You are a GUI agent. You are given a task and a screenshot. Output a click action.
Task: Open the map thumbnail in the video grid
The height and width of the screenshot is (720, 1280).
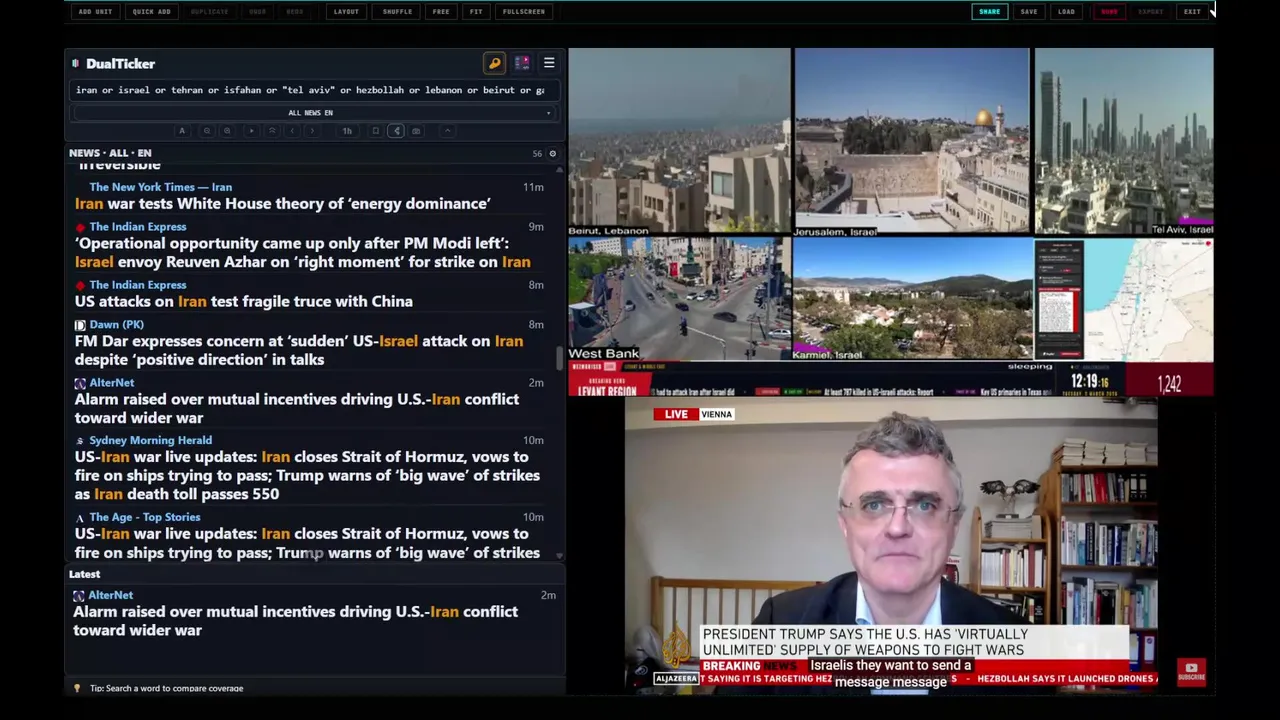tap(1124, 299)
